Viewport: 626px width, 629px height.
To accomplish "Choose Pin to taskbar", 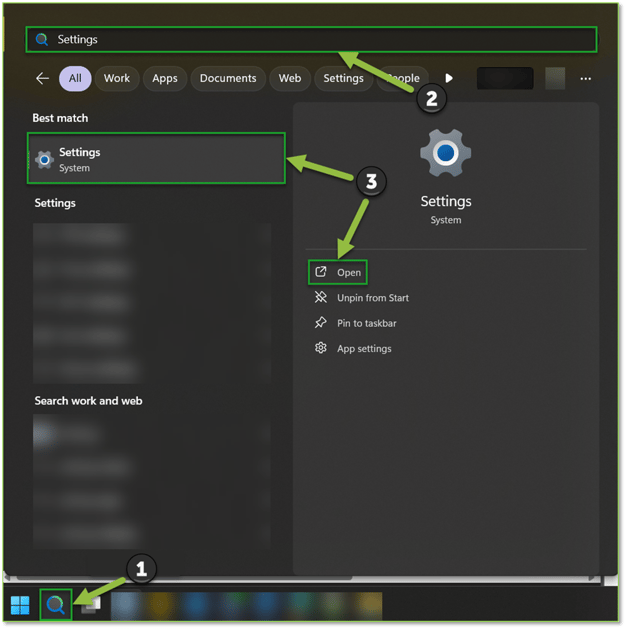I will coord(367,323).
